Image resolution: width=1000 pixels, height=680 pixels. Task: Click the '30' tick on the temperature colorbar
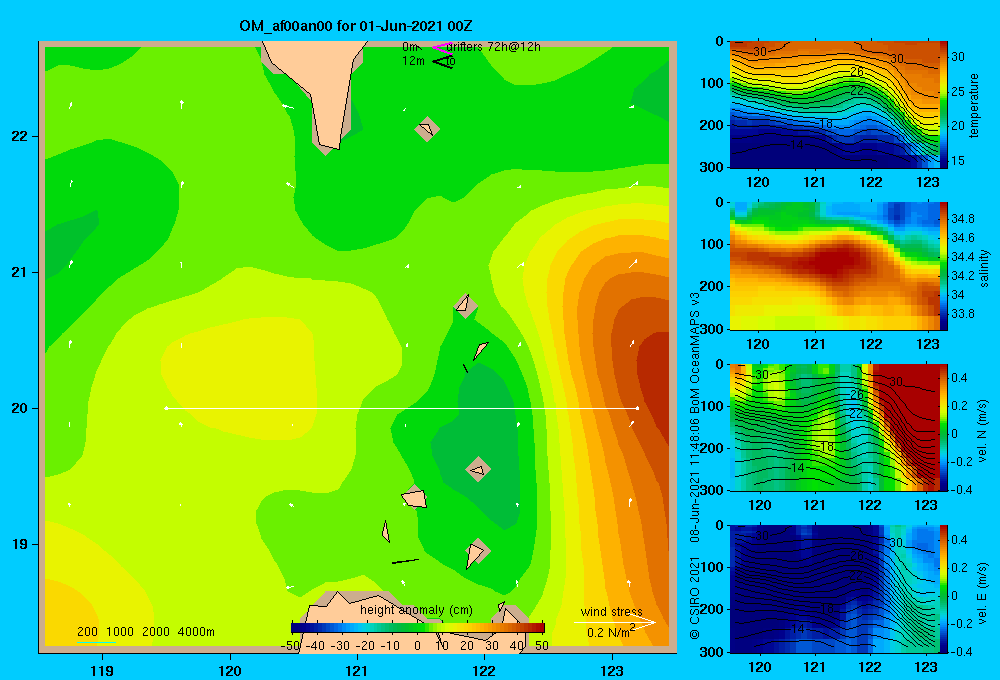958,57
